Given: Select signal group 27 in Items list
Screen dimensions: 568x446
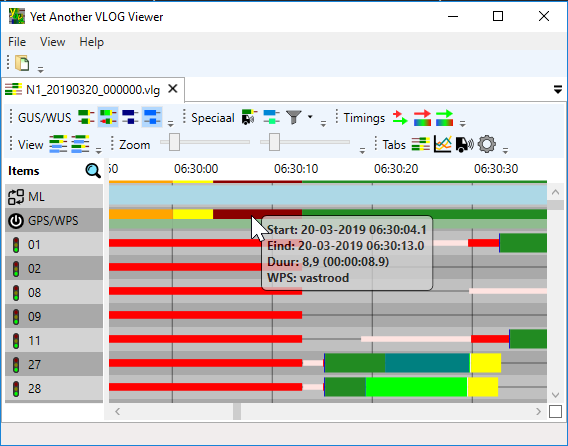Looking at the screenshot, I should point(54,364).
